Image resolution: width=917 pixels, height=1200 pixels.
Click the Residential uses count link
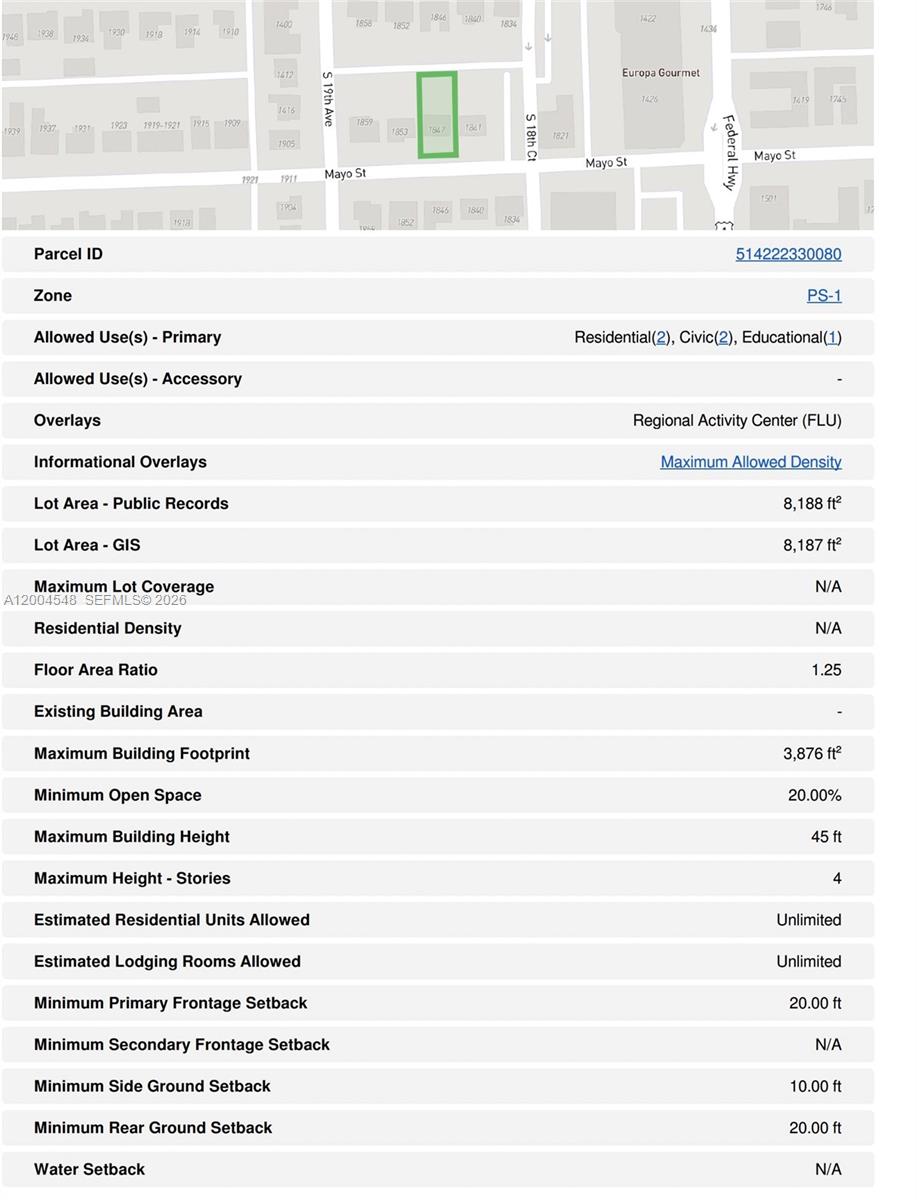click(661, 338)
